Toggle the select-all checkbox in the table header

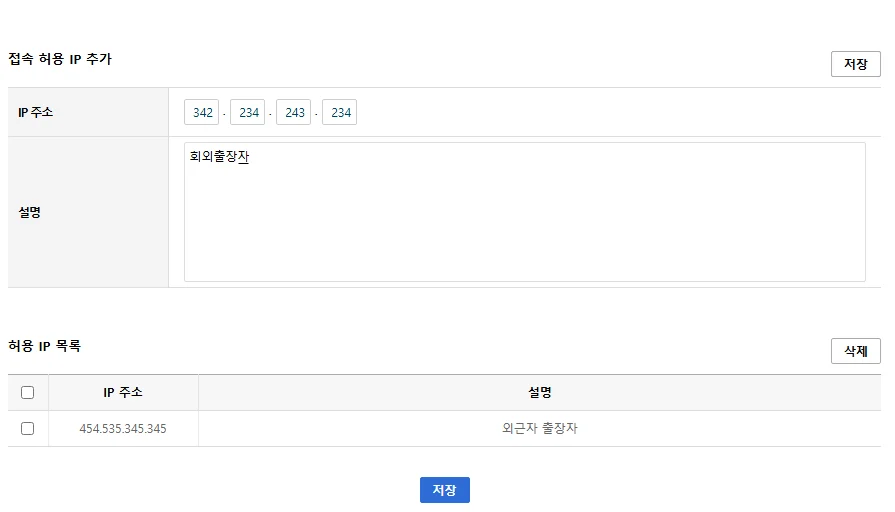28,393
